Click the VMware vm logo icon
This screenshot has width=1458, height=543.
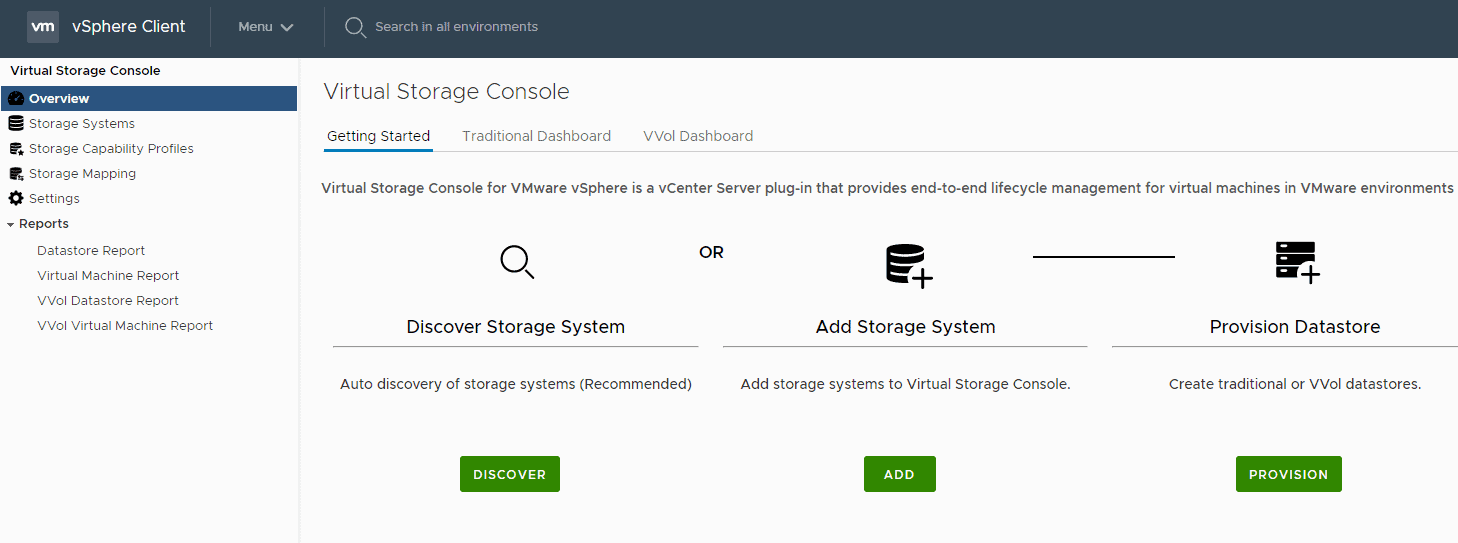pos(43,27)
